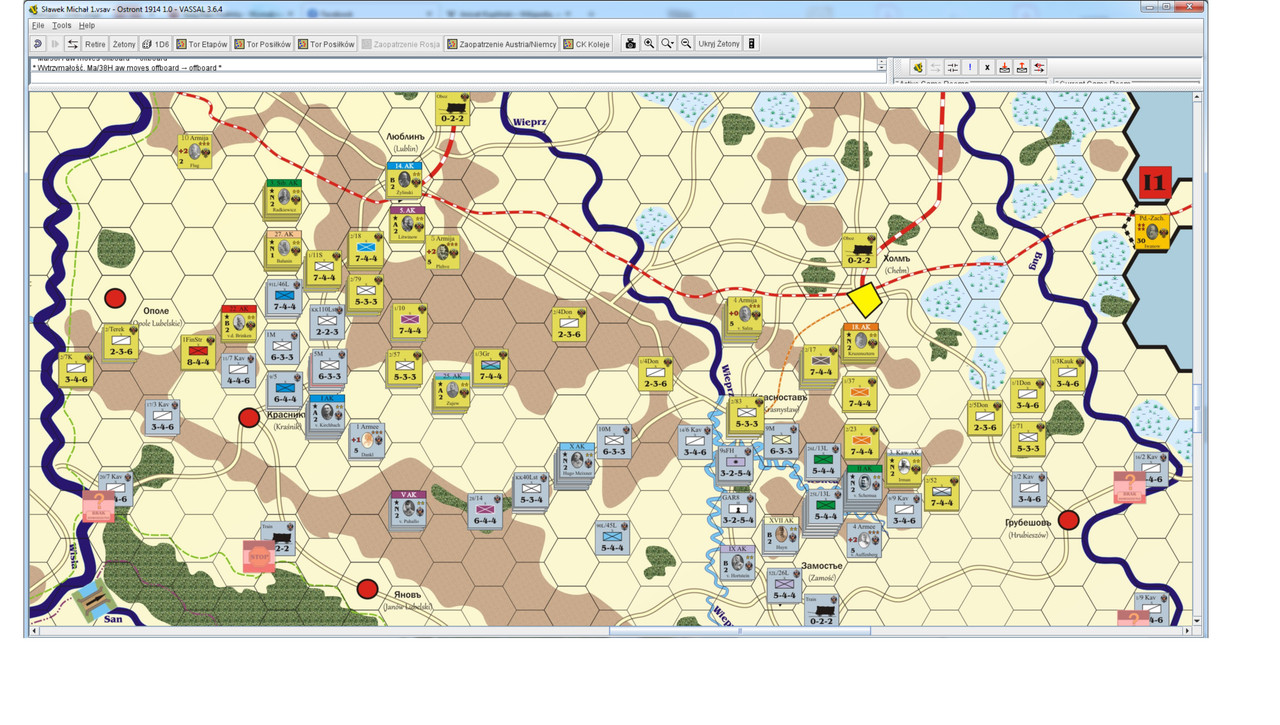Click the red dot objective near Opole

[115, 298]
